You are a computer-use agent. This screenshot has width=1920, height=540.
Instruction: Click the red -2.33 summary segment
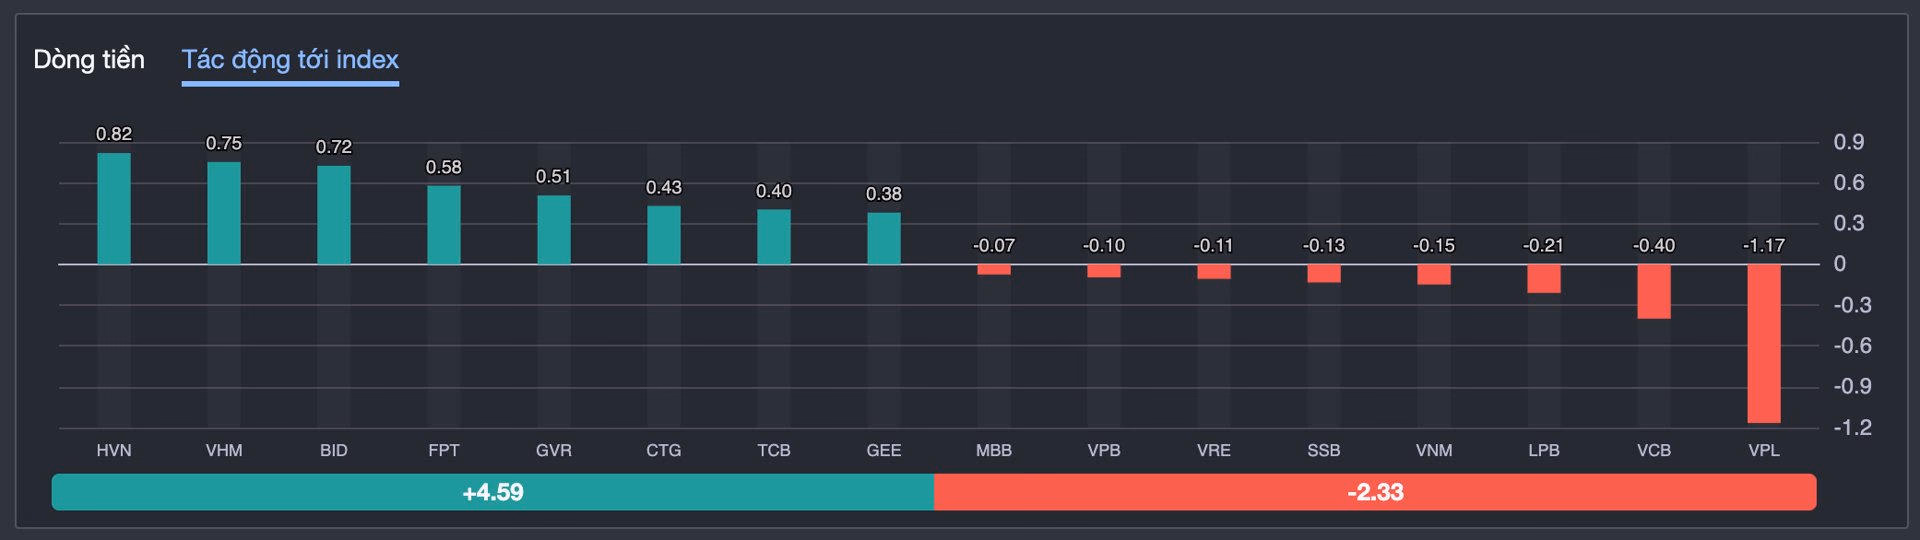coord(1375,492)
